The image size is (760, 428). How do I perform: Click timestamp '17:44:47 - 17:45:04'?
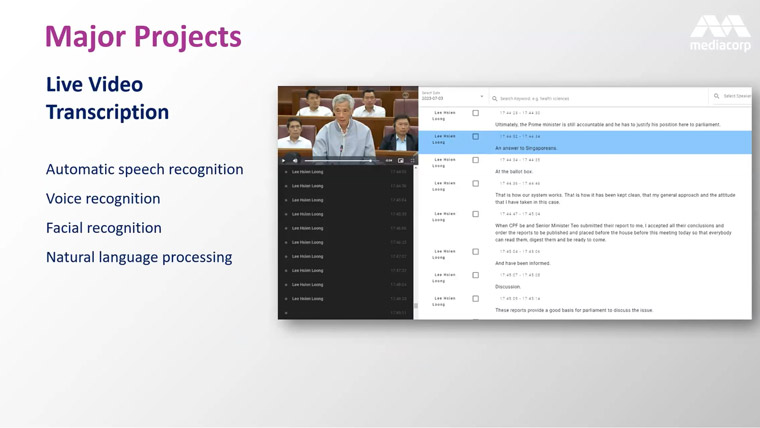pos(520,214)
